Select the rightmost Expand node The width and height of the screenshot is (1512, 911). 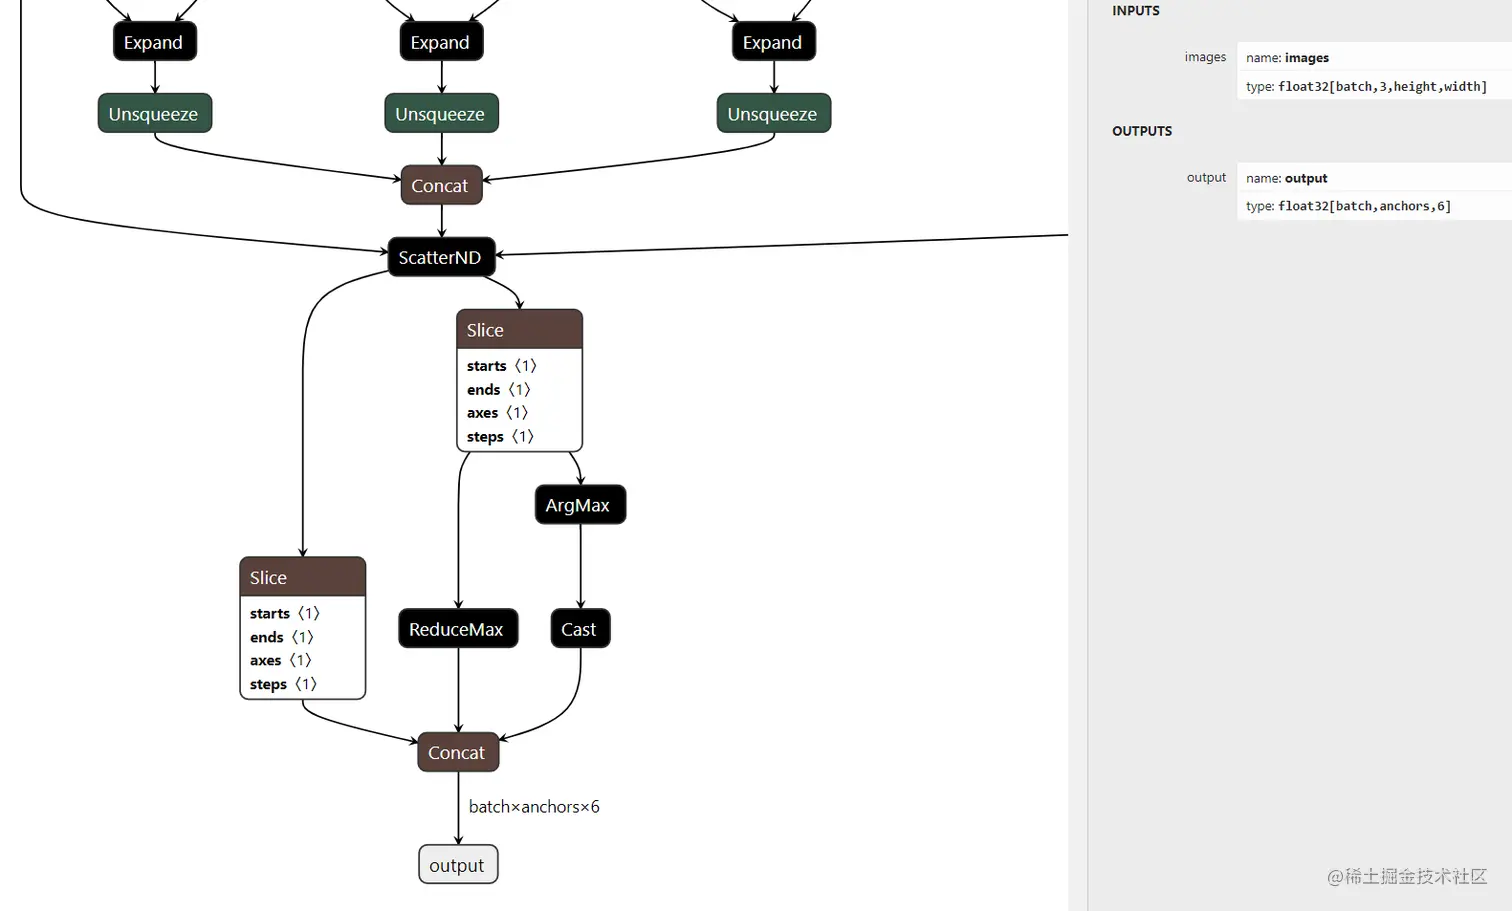click(773, 42)
